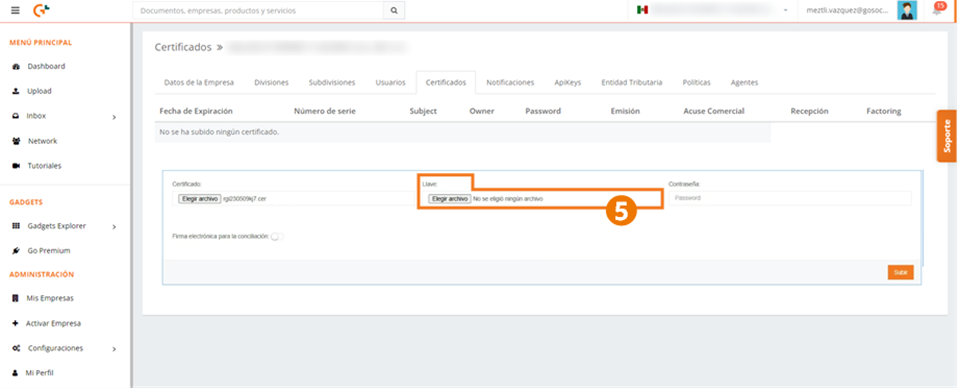Click the 'No se ha subido ningún certificado' row
The width and height of the screenshot is (960, 389).
(x=463, y=132)
